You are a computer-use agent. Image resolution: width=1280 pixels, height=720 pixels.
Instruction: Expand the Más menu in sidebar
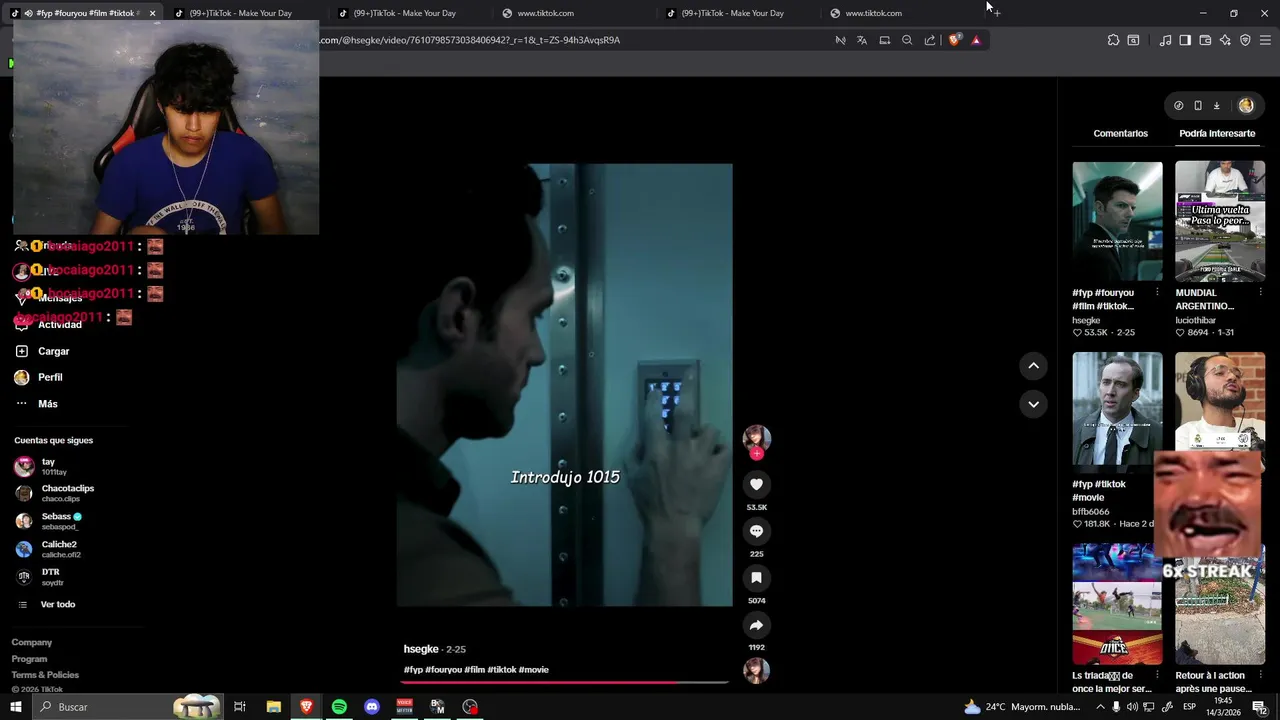click(36, 404)
